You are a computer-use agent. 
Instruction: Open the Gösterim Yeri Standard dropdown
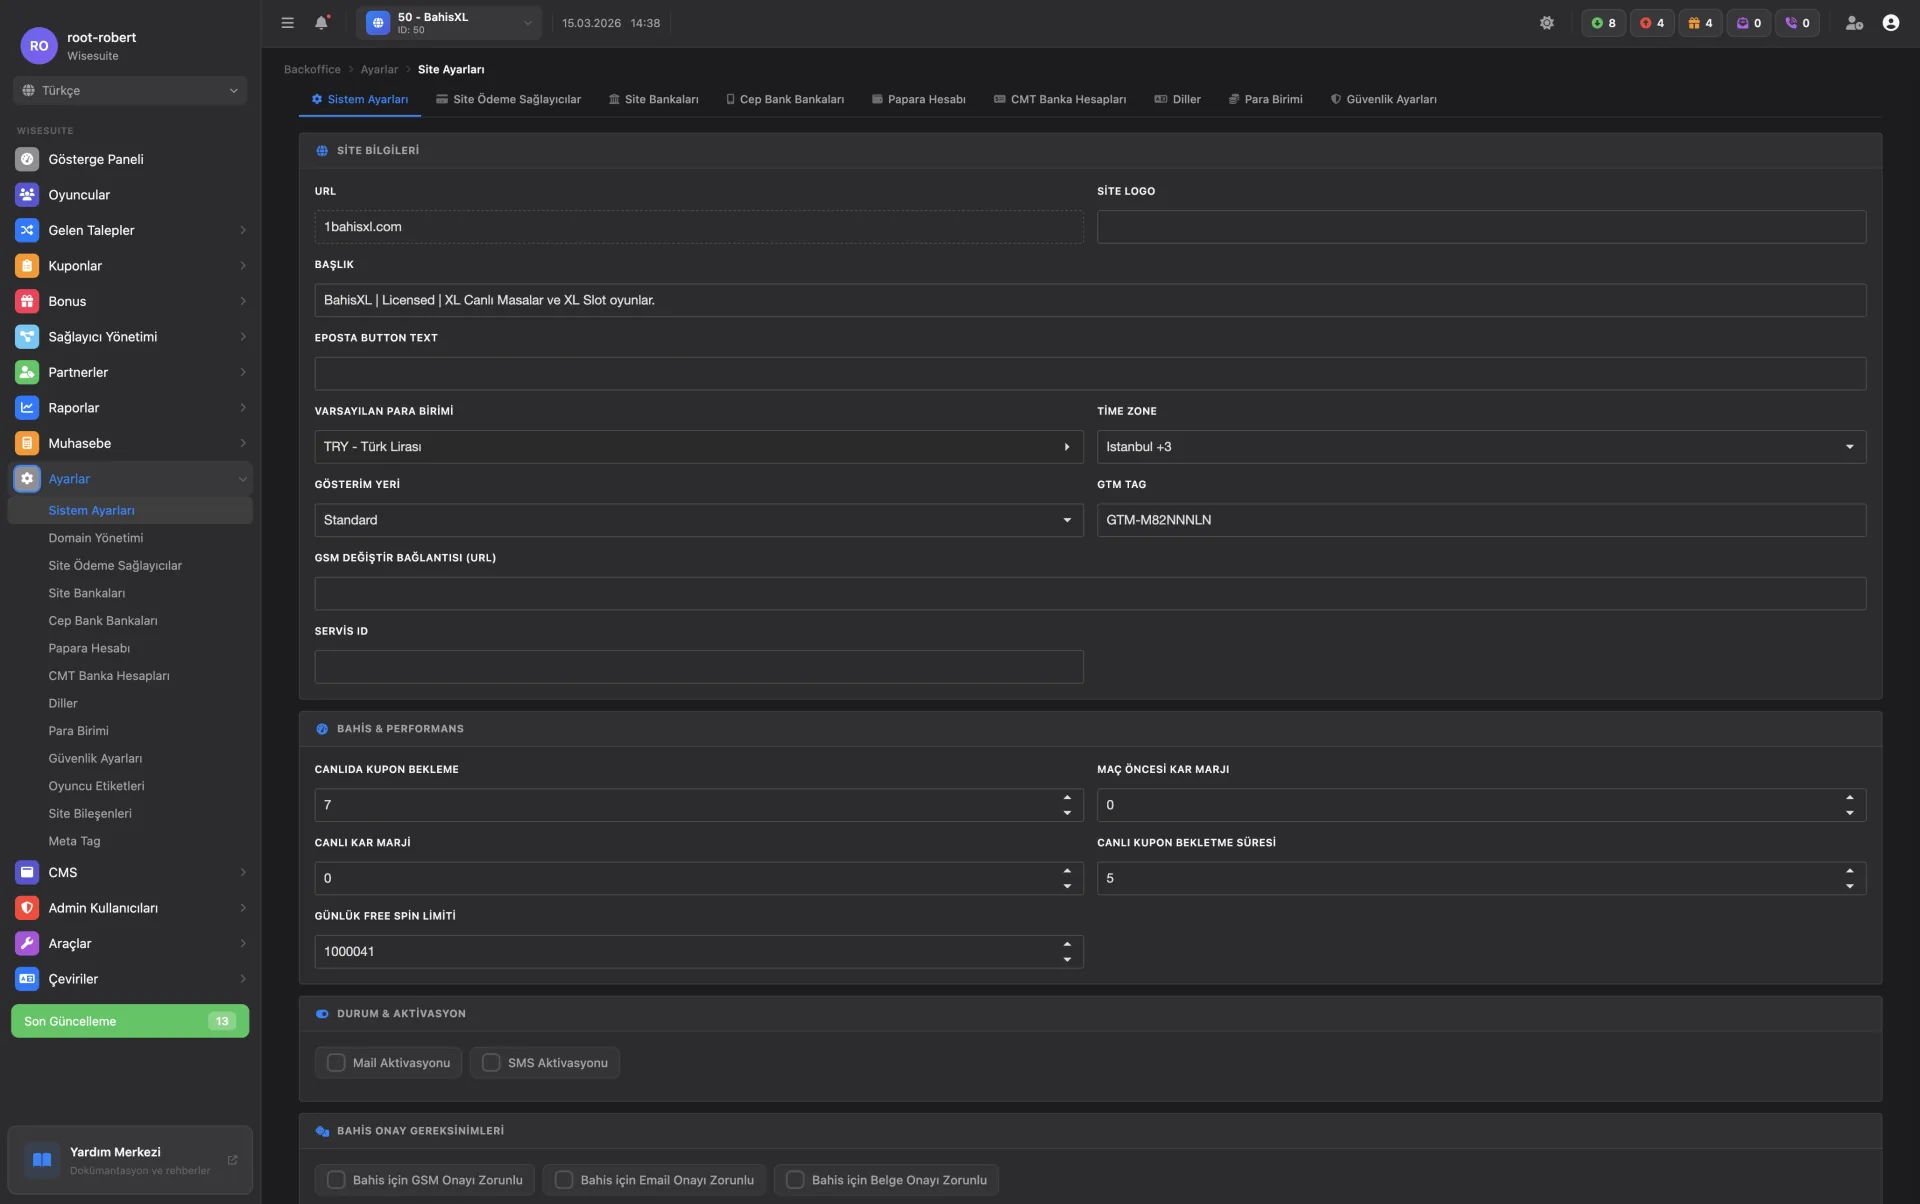coord(698,520)
